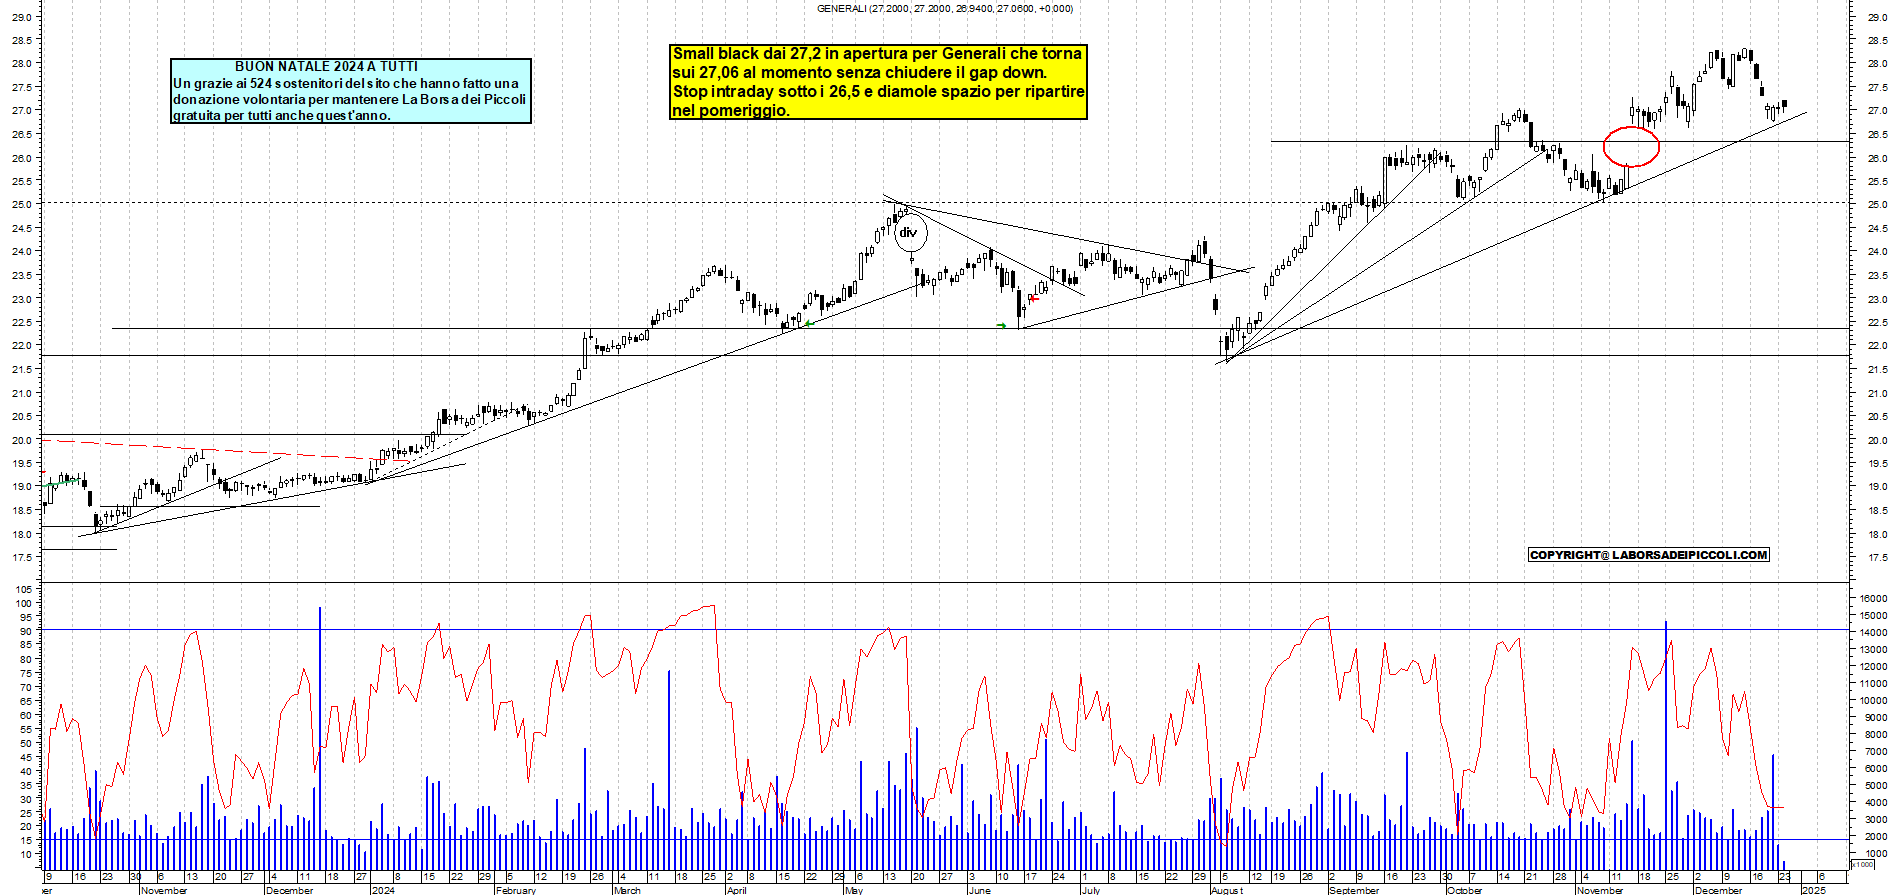Viewport: 1890px width, 895px height.
Task: Click the "October" month label
Action: 1465,890
